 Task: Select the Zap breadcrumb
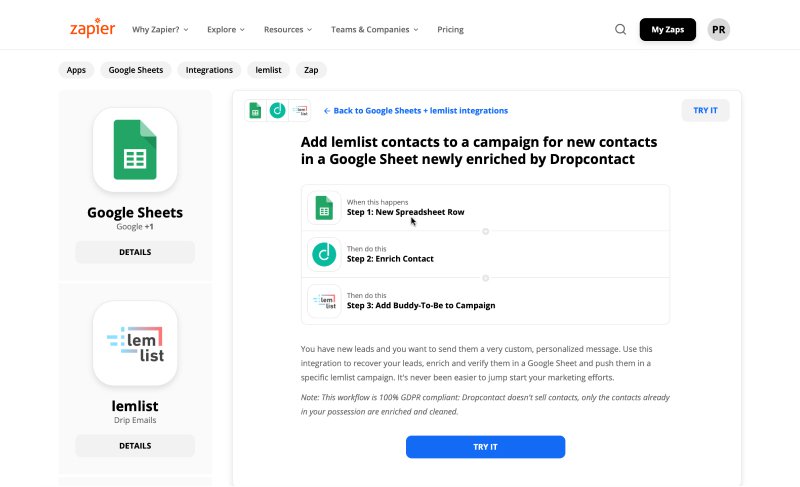311,70
